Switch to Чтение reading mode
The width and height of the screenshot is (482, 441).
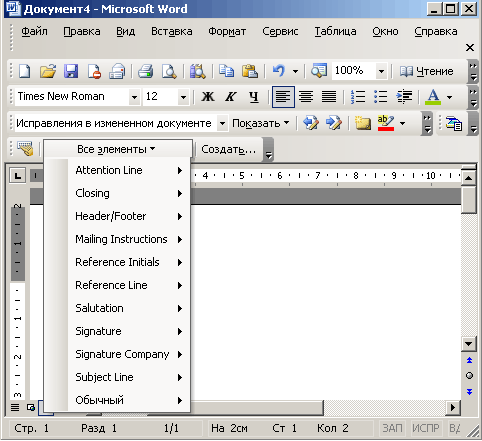427,71
